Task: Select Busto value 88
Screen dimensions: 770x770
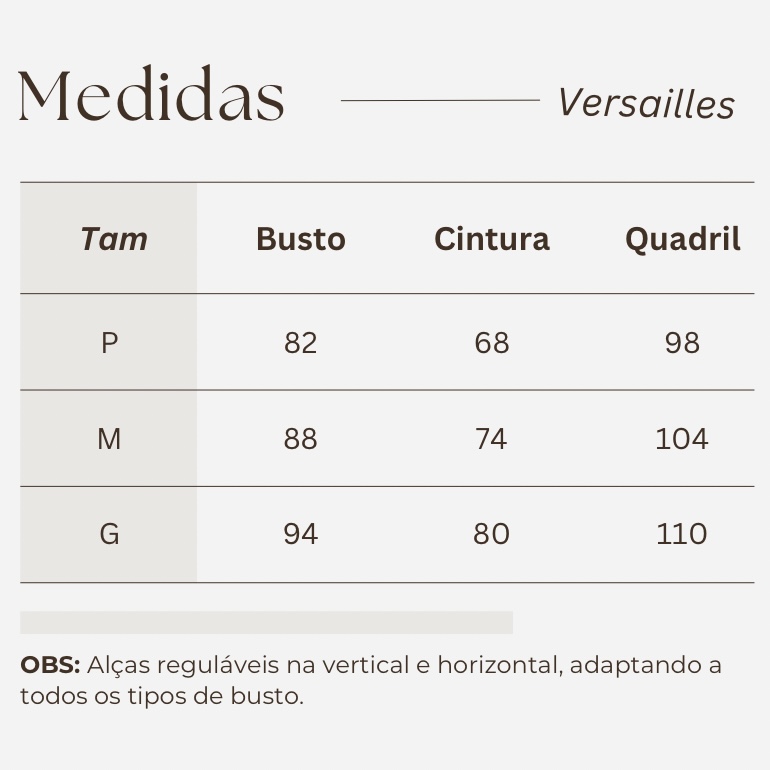Action: (x=301, y=438)
